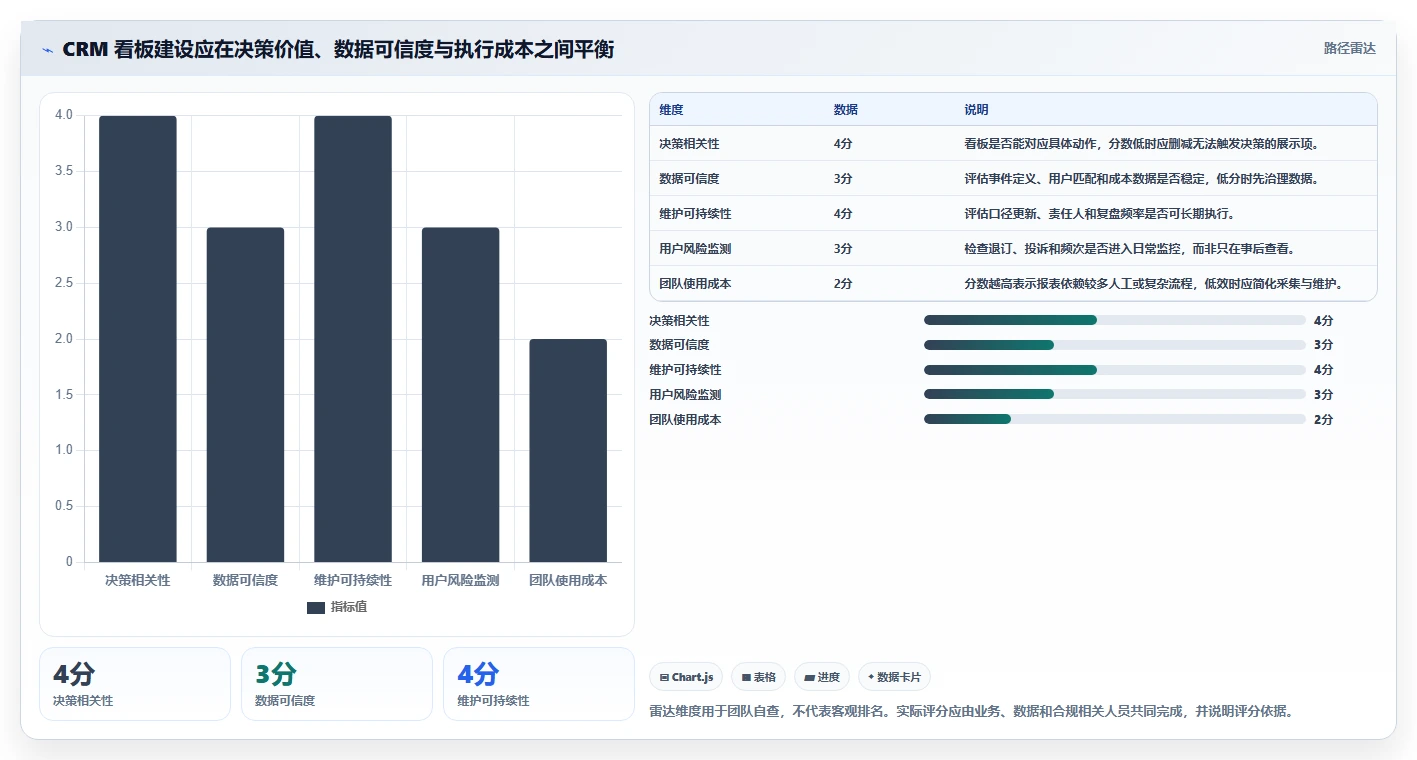
Task: Select the 数据可信度 bar in the chart
Action: pos(246,395)
